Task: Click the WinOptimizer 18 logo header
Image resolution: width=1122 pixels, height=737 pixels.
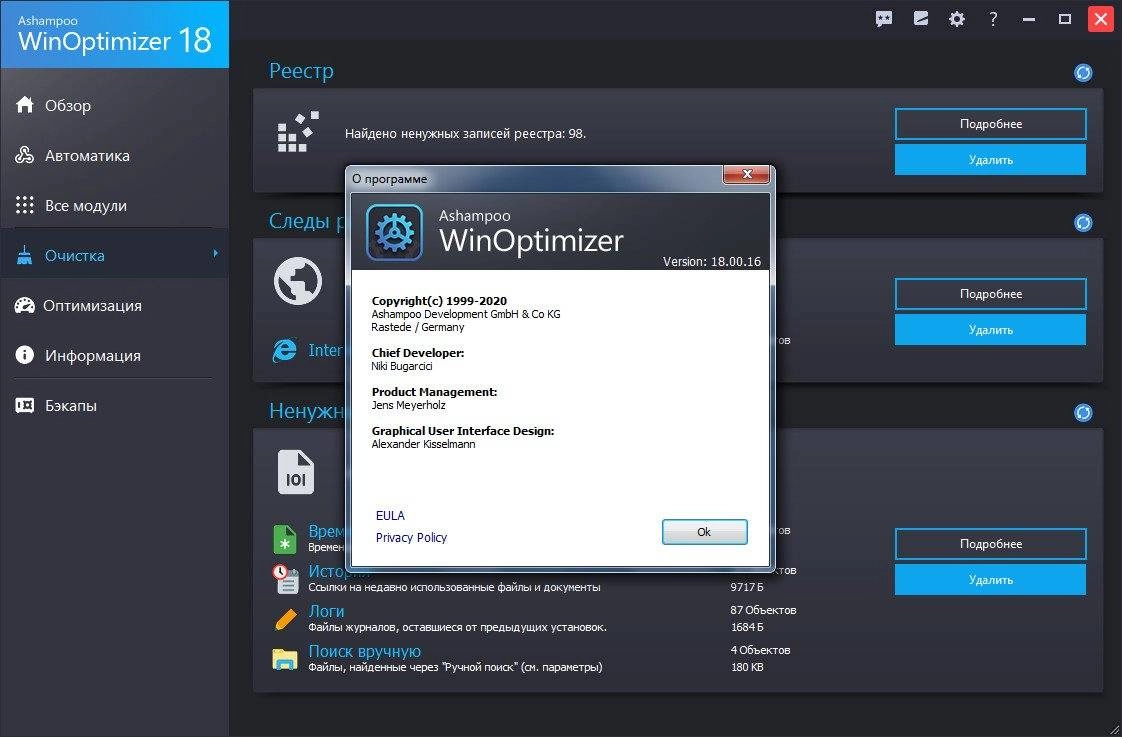Action: coord(114,34)
